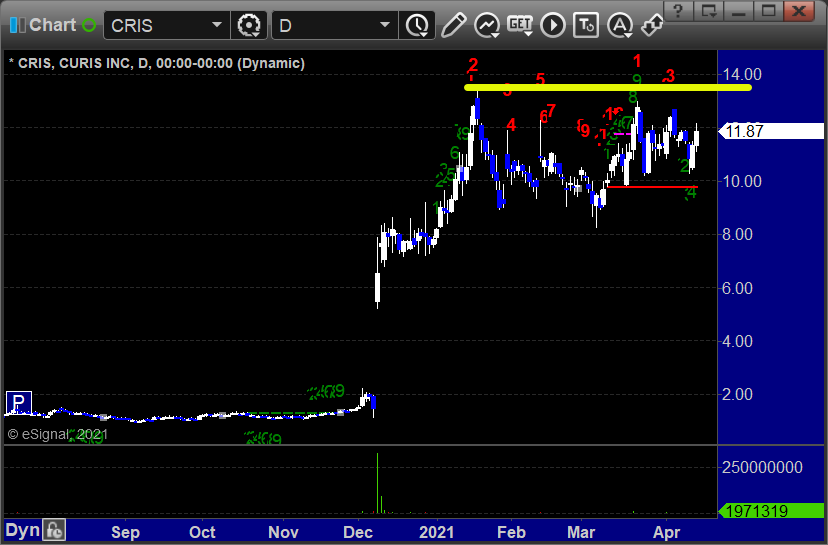The image size is (828, 545).
Task: Open the time template clock icon
Action: click(x=417, y=25)
